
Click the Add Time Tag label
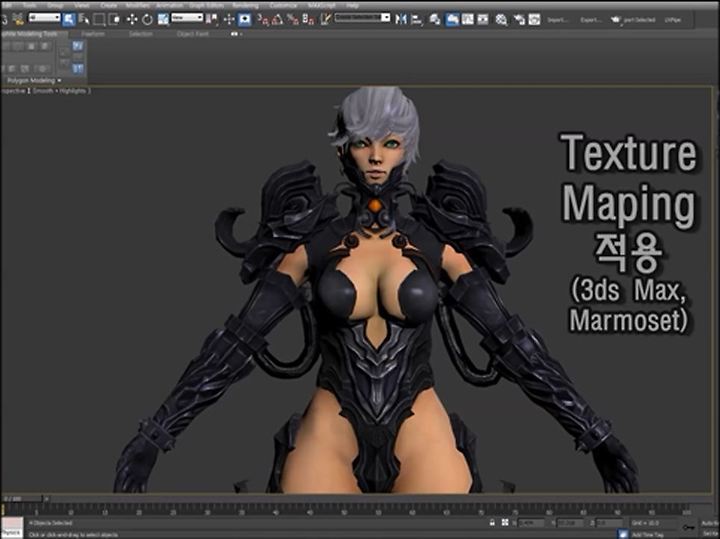[x=648, y=534]
